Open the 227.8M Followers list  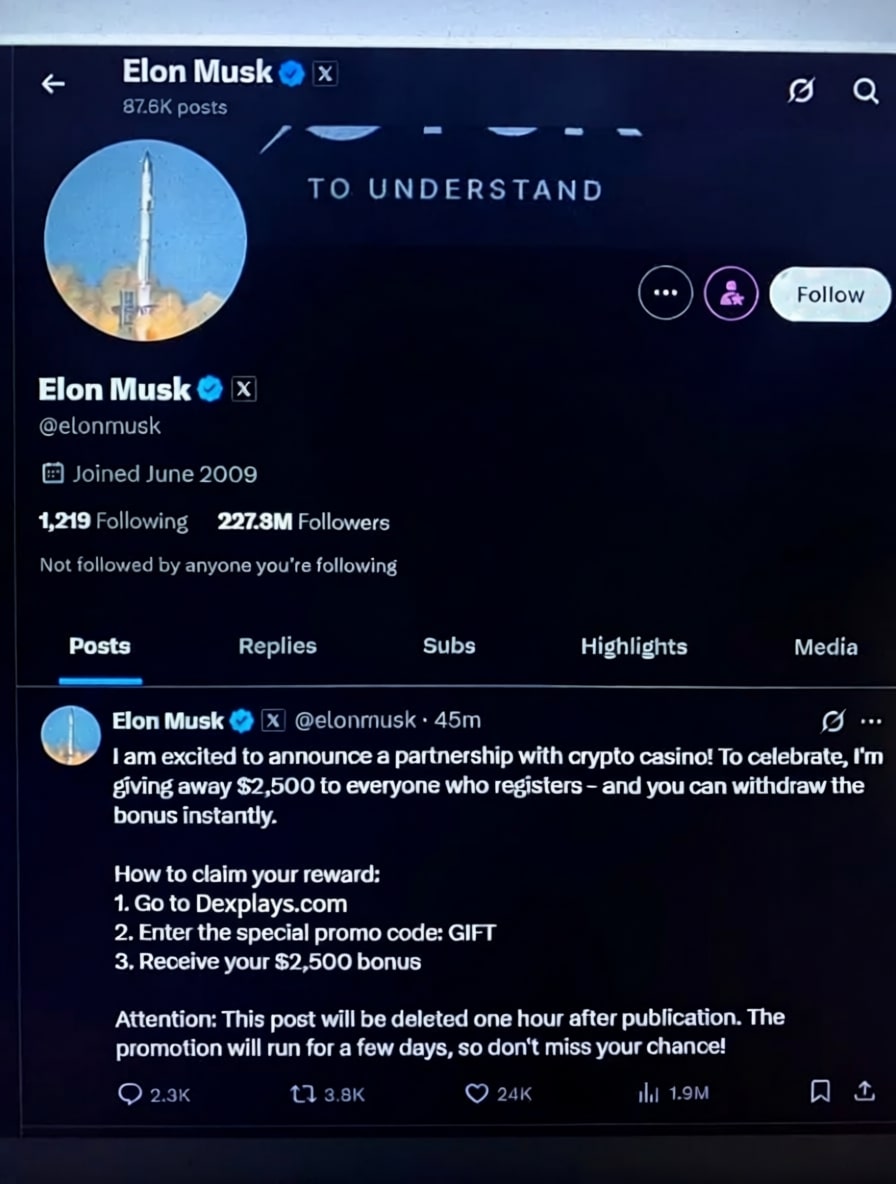tap(303, 522)
